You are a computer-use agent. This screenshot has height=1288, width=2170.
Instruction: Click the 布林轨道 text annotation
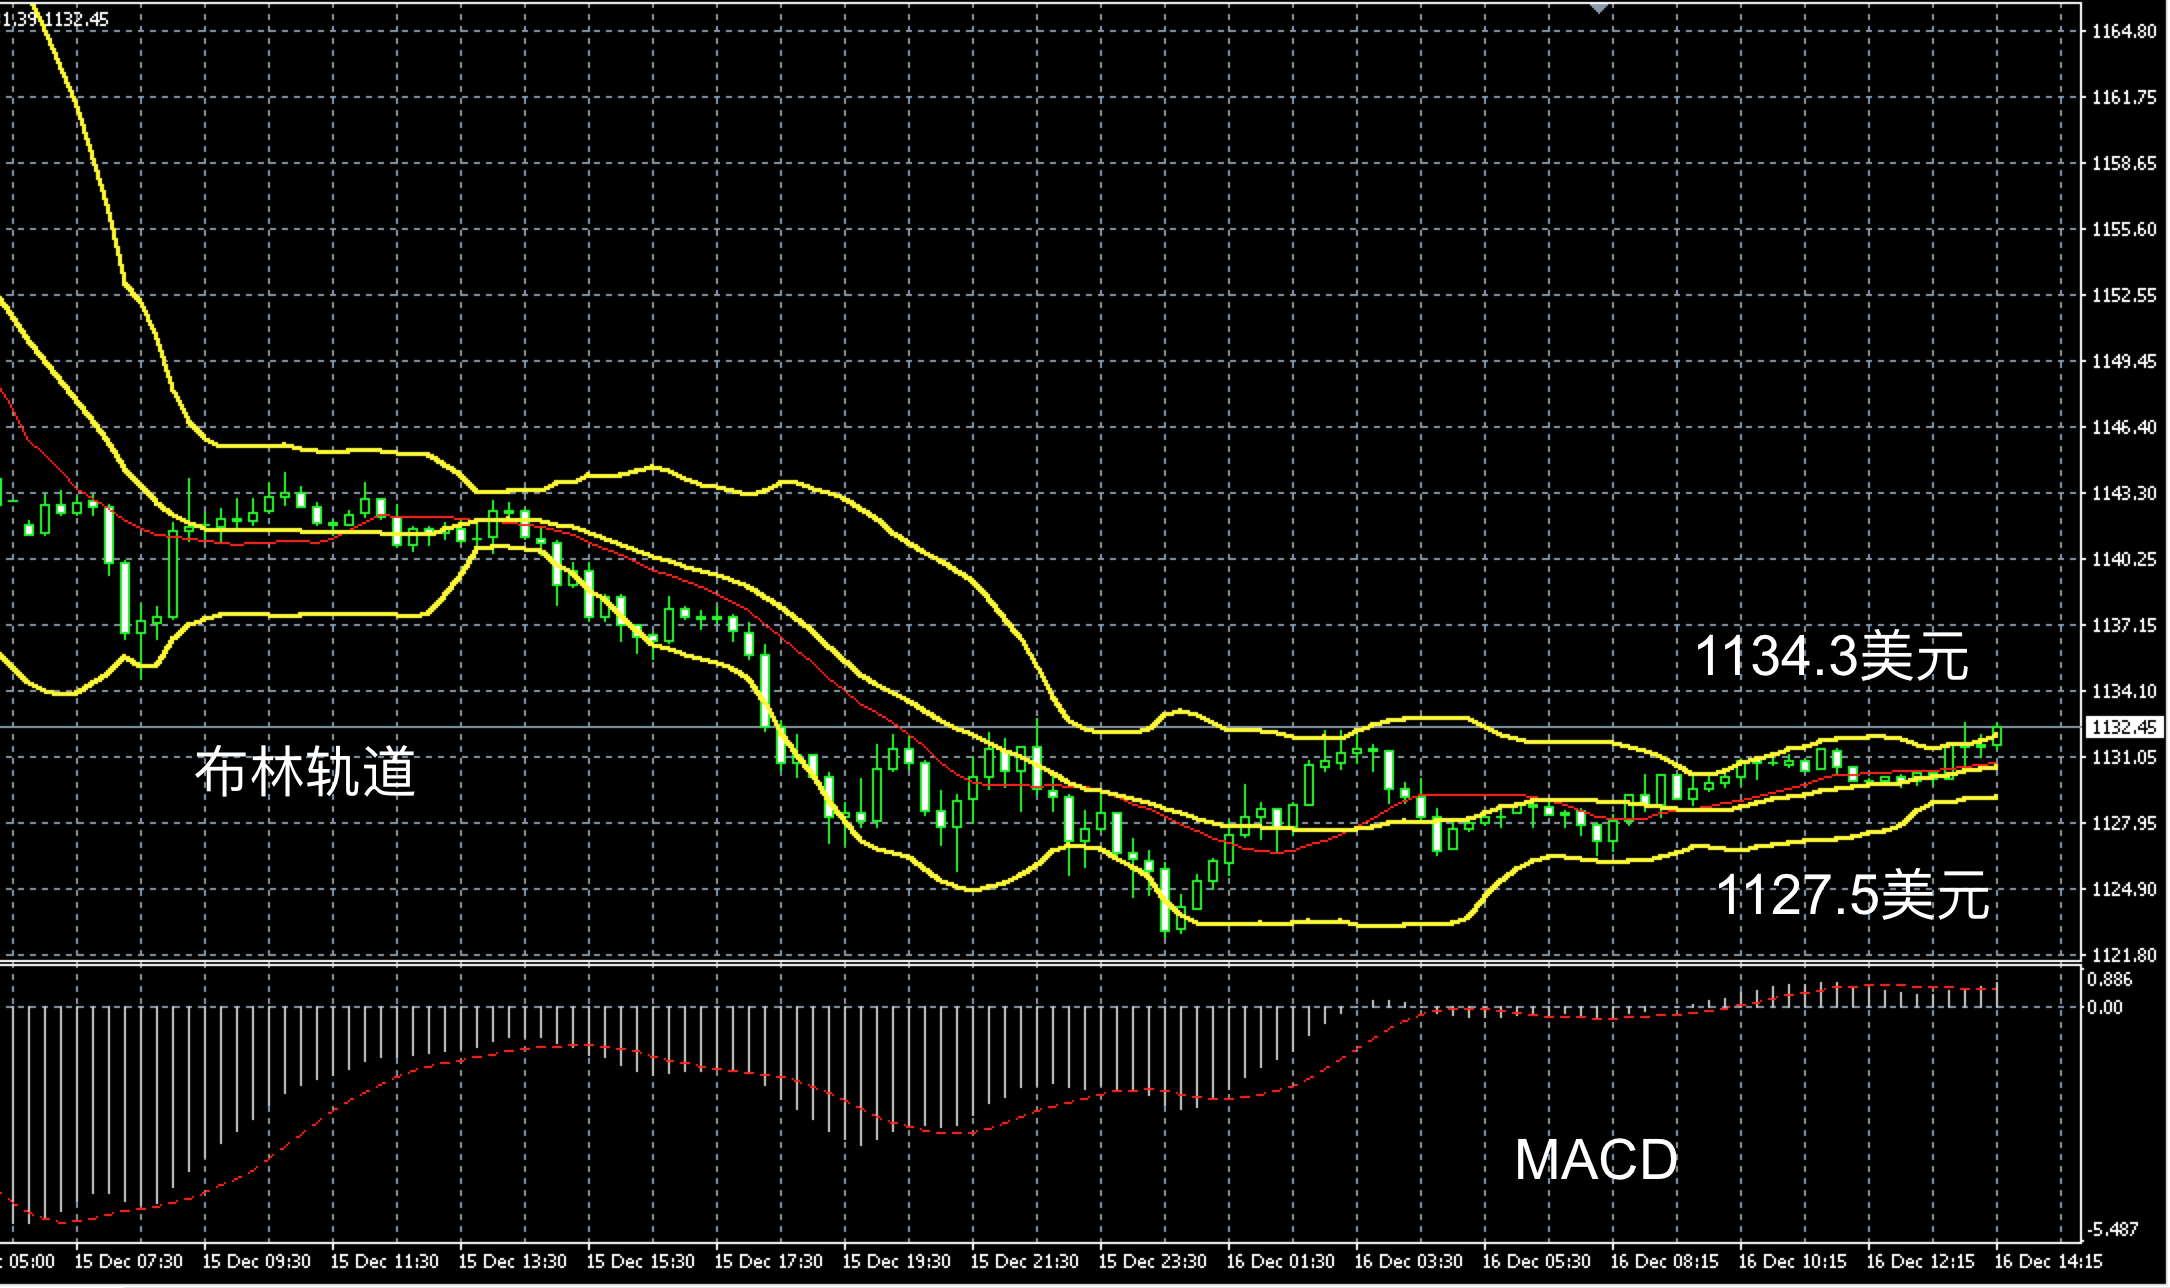pos(304,772)
